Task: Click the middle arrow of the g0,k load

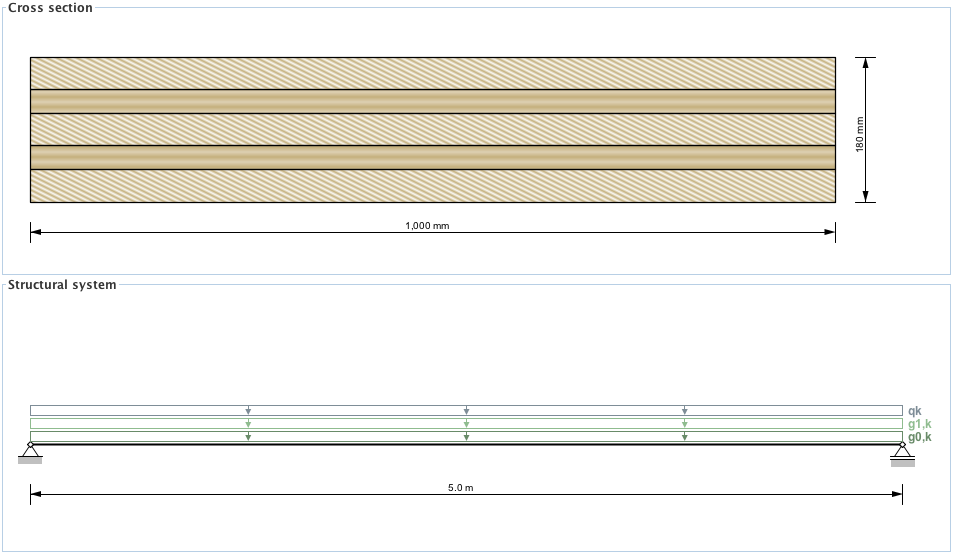Action: [466, 436]
